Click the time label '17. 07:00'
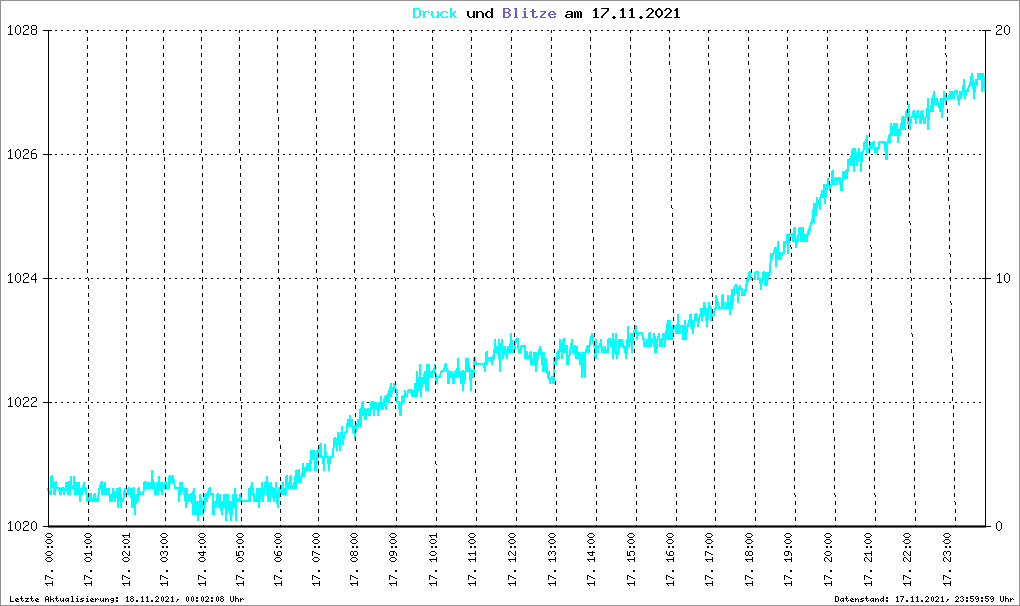This screenshot has width=1020, height=606. 316,559
